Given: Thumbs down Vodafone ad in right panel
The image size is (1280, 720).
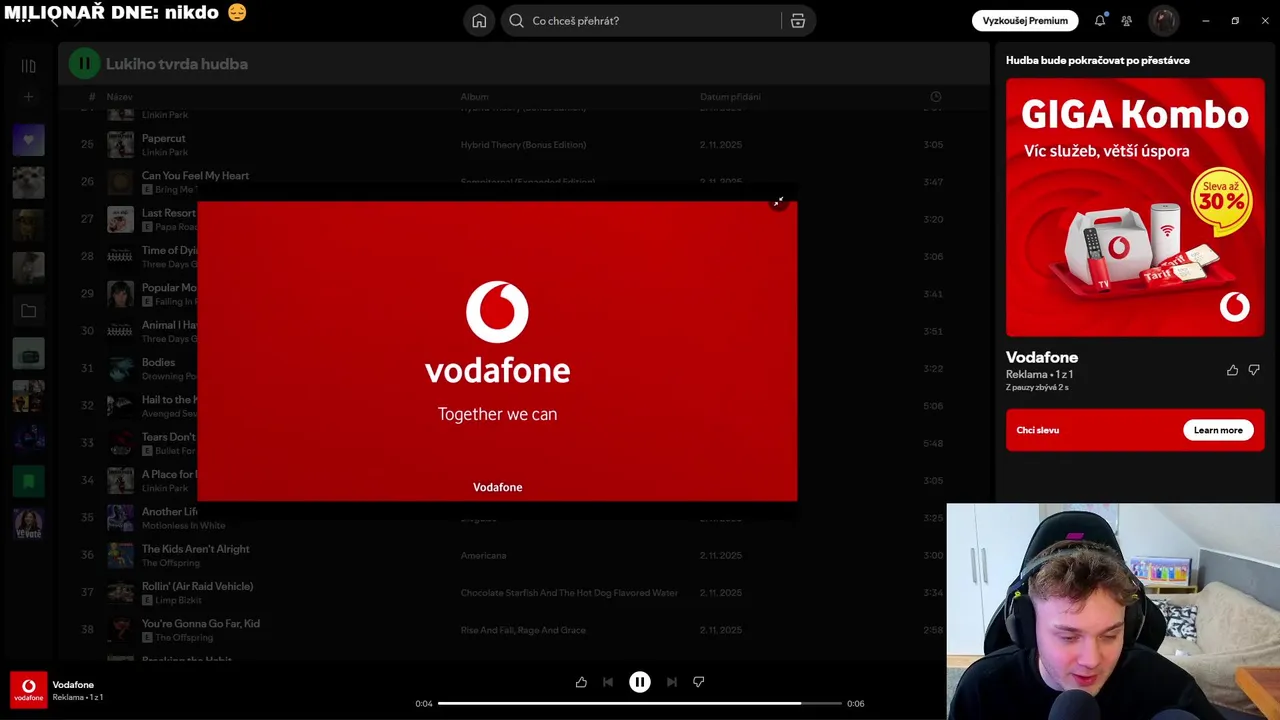Looking at the screenshot, I should click(x=1254, y=370).
